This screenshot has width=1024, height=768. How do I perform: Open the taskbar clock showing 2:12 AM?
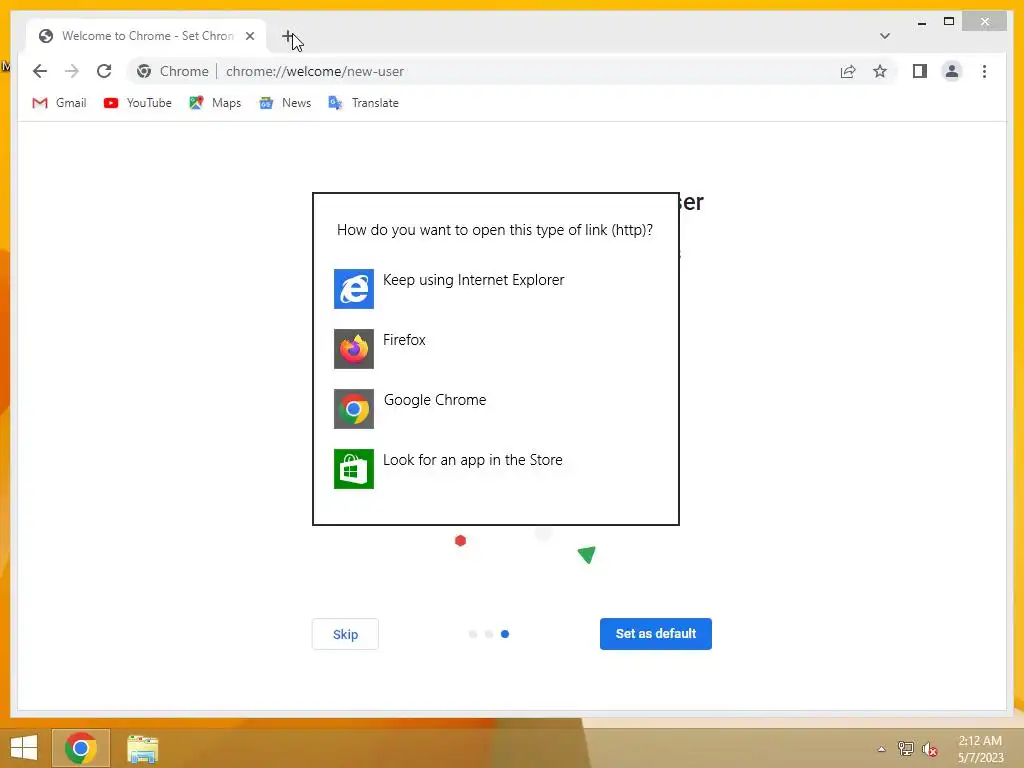pos(980,749)
